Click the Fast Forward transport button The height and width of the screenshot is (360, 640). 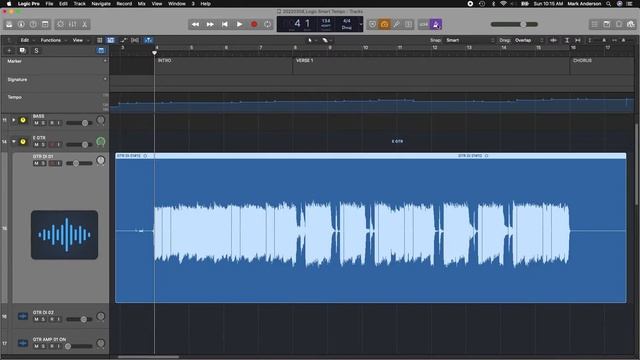coord(210,24)
